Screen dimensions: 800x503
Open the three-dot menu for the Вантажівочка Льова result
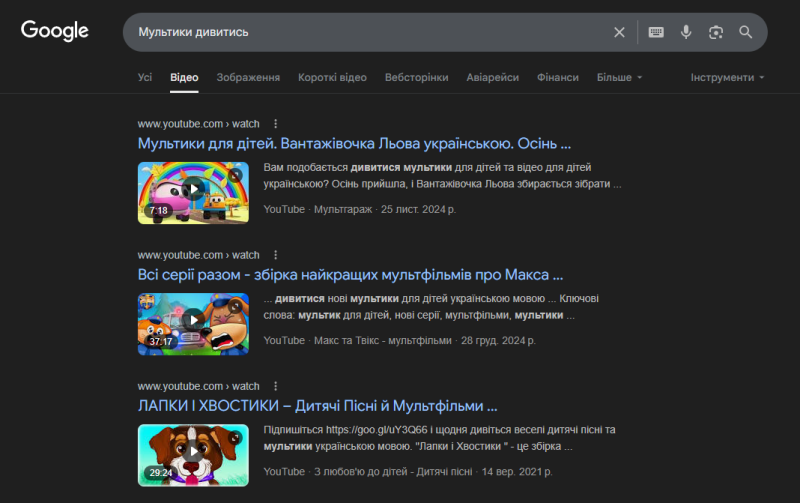coord(276,123)
